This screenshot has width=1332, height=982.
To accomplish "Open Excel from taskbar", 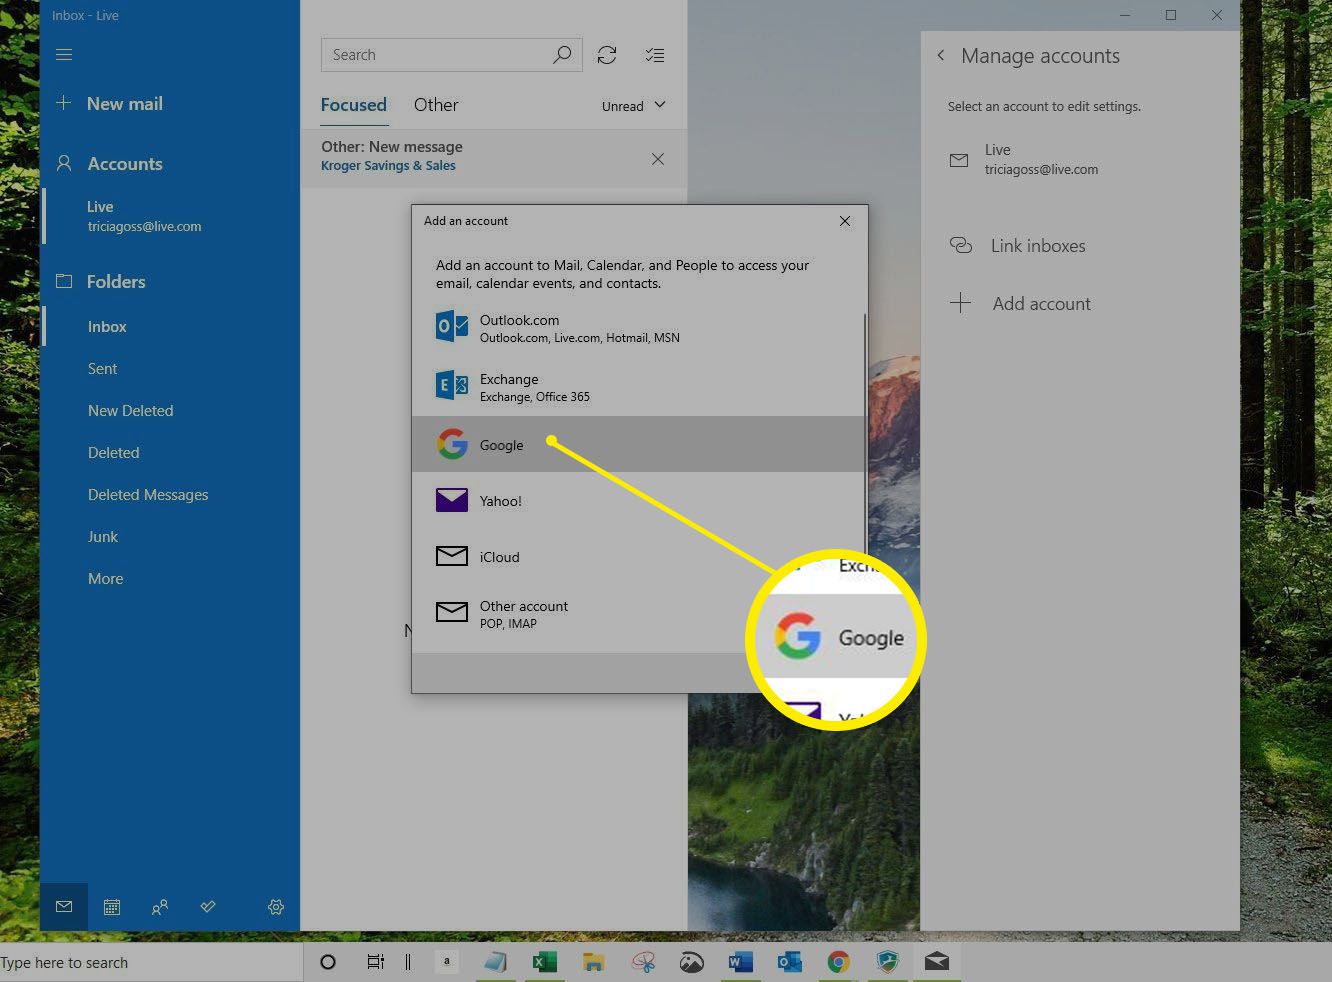I will click(544, 963).
